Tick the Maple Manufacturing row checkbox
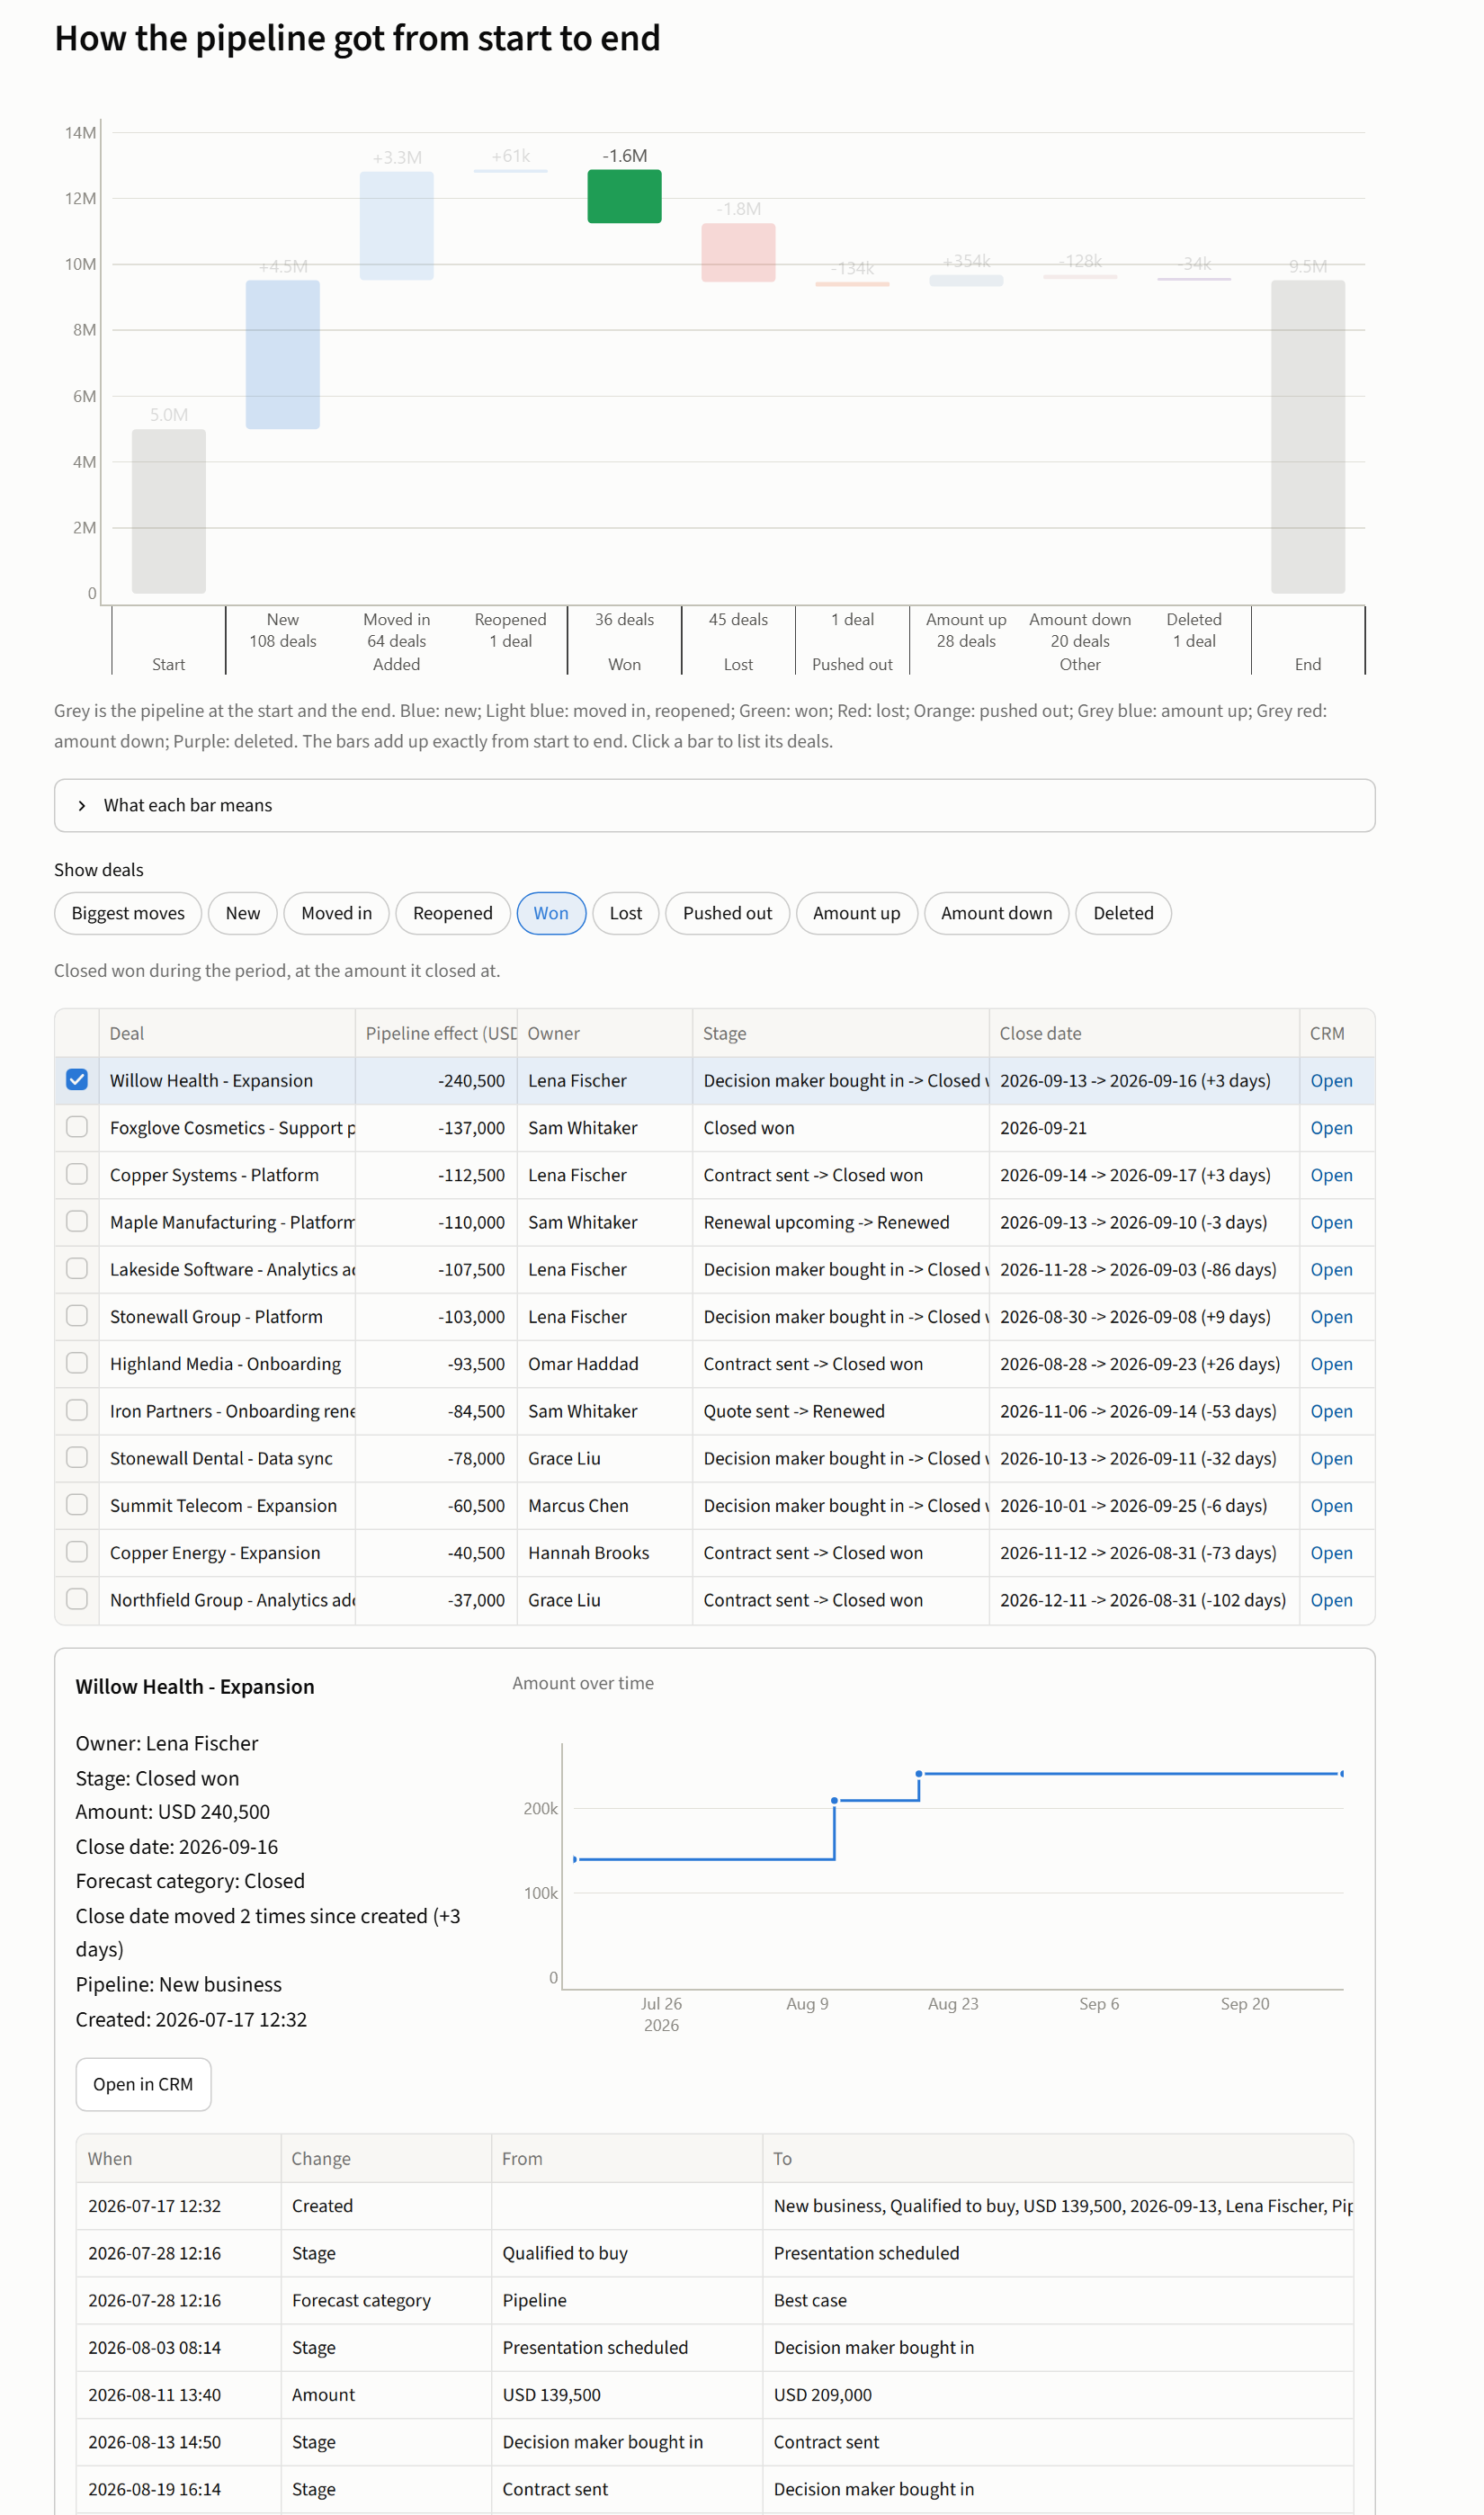This screenshot has height=2515, width=1484. tap(77, 1222)
